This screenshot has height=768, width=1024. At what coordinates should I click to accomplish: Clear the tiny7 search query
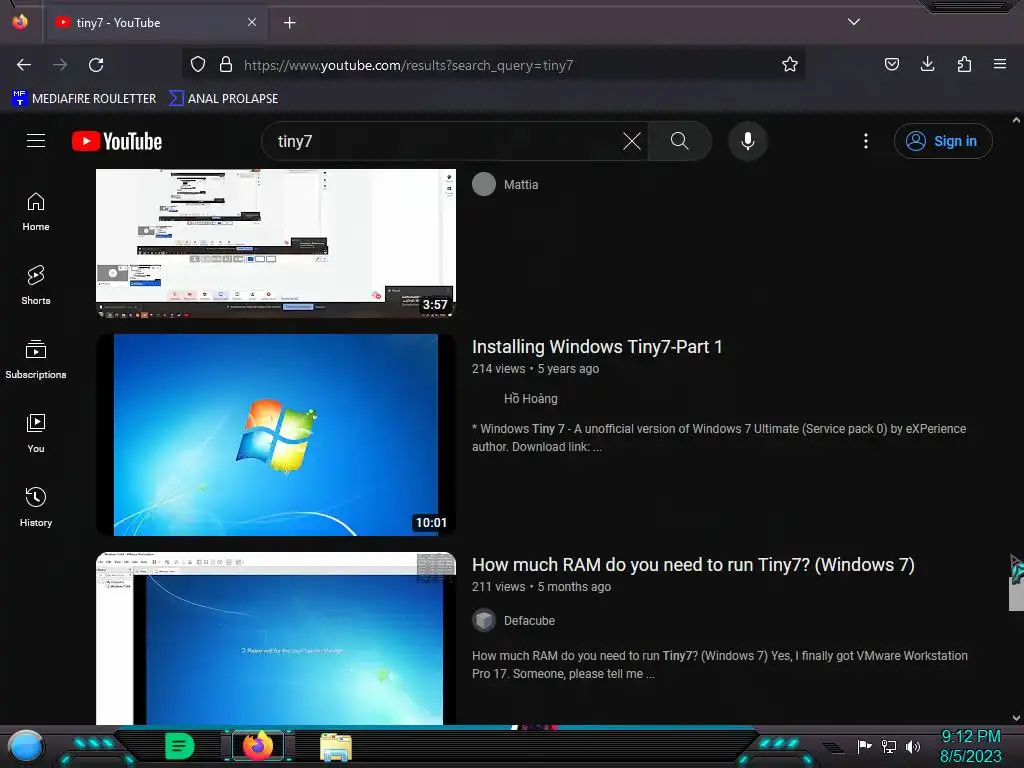click(632, 141)
